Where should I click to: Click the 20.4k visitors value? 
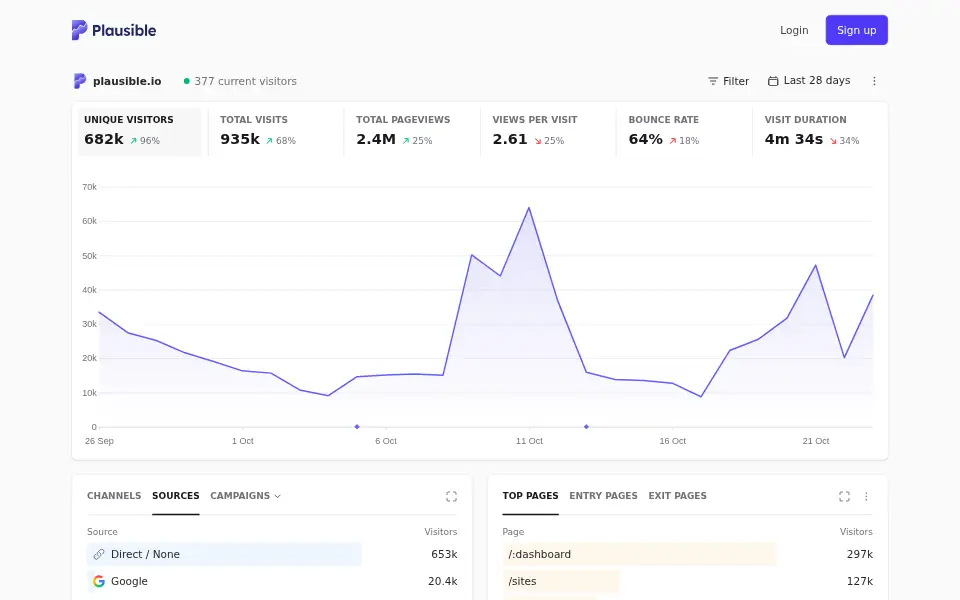click(443, 581)
